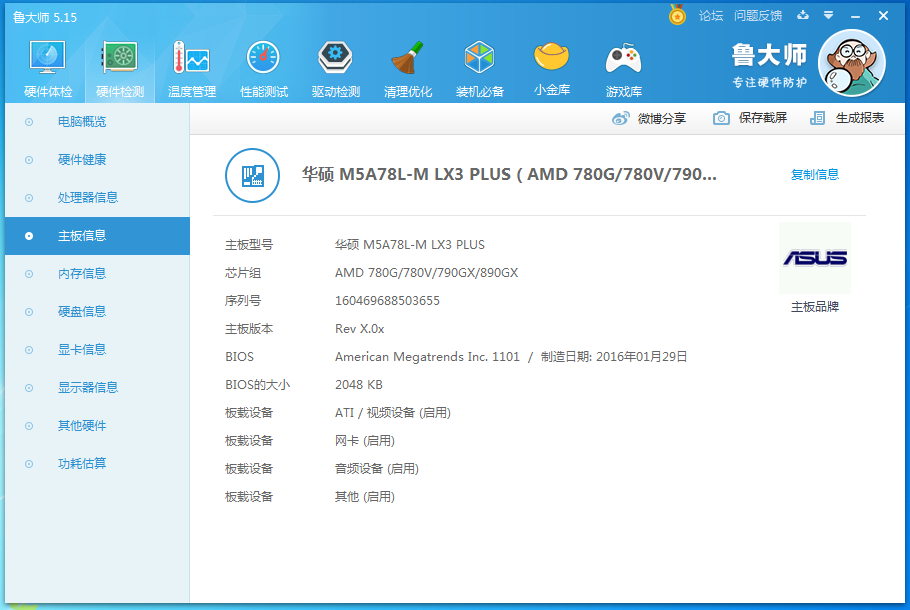Click the 主板品牌 label under logo
The height and width of the screenshot is (610, 910).
pyautogui.click(x=815, y=307)
